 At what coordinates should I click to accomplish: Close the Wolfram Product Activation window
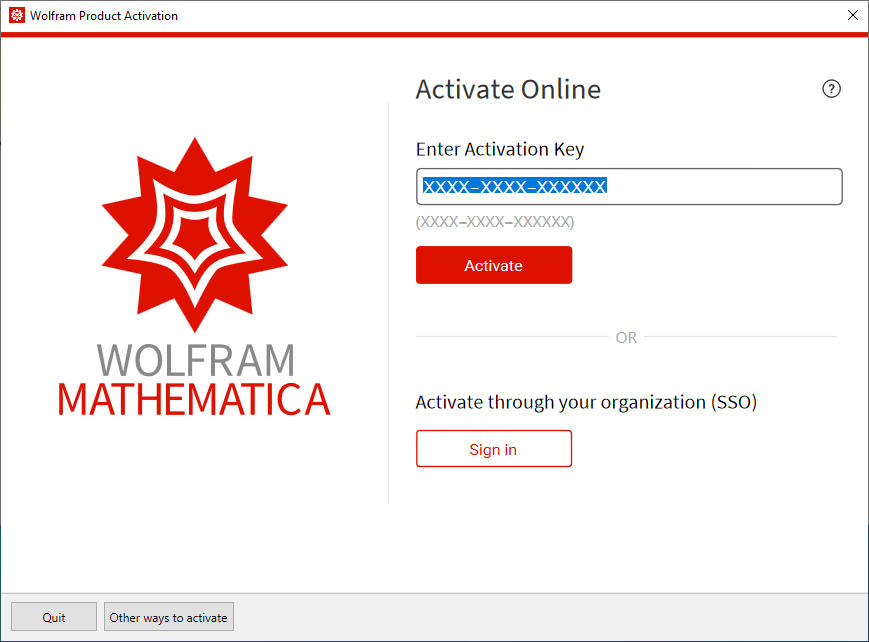point(853,16)
